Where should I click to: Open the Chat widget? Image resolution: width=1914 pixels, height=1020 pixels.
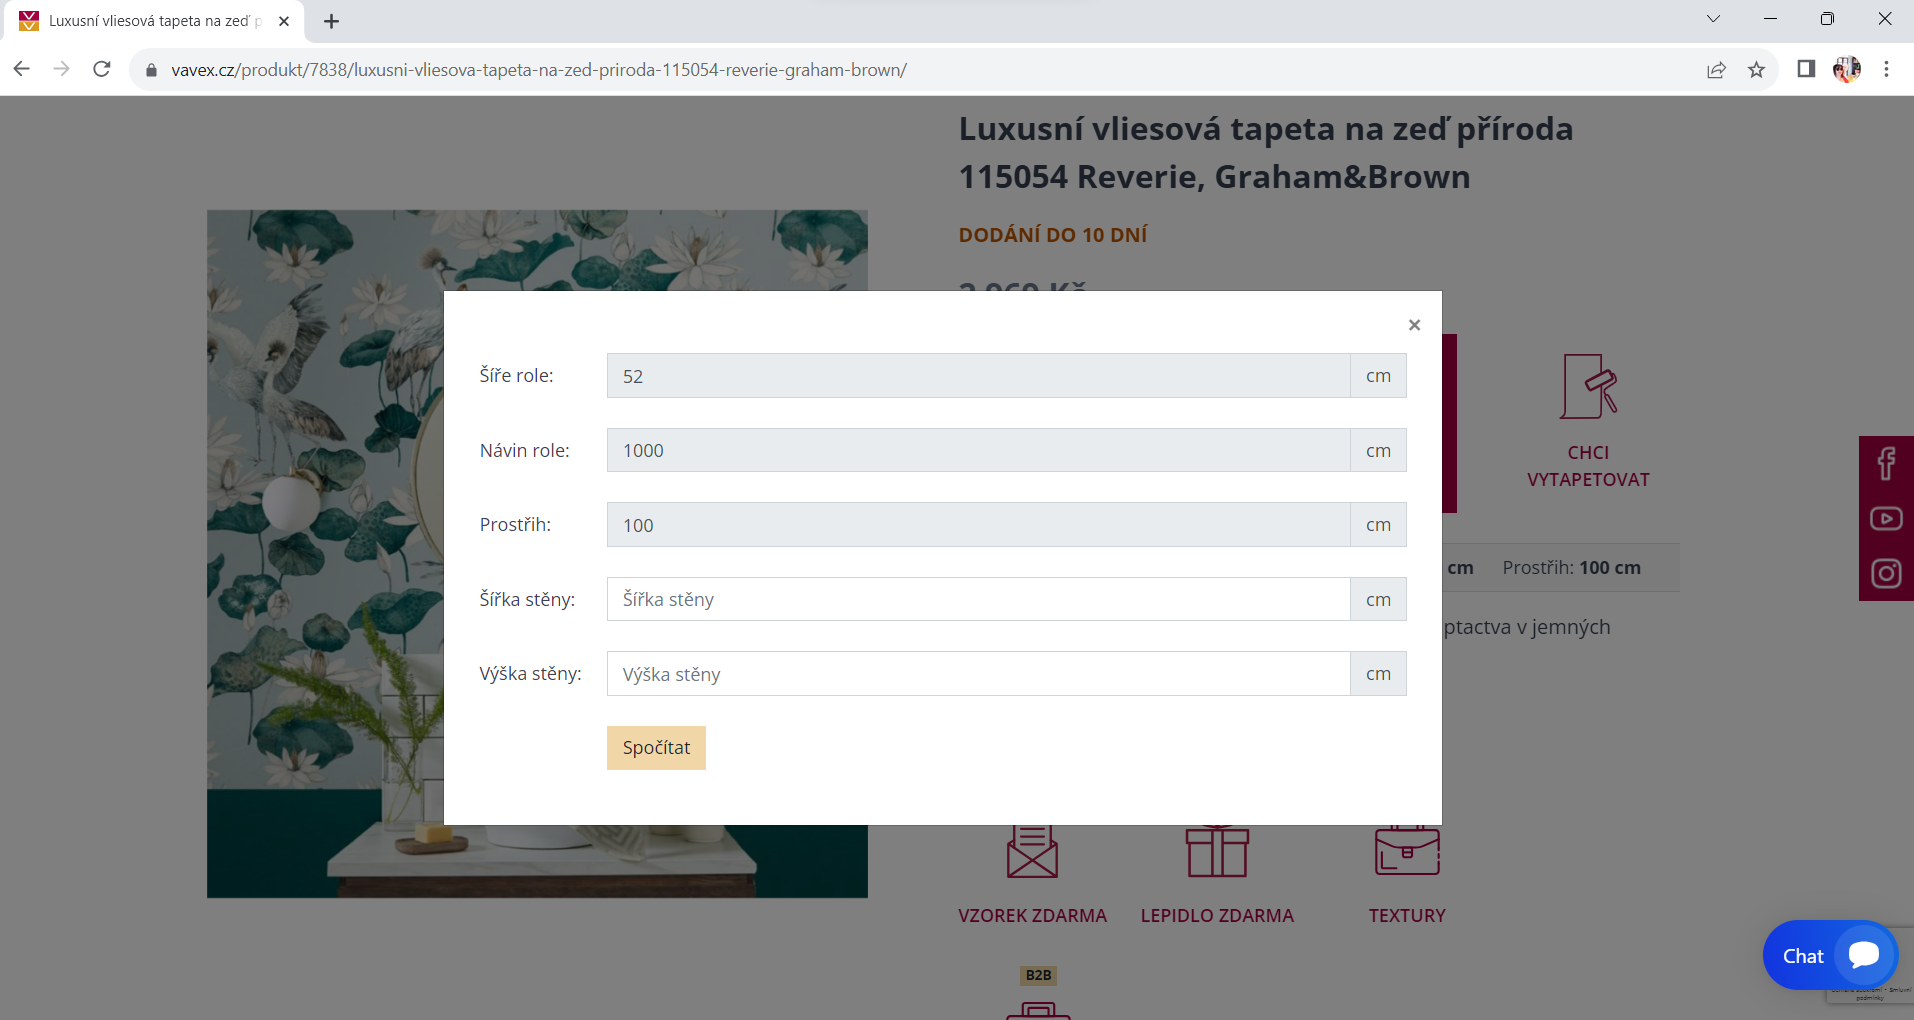1829,955
